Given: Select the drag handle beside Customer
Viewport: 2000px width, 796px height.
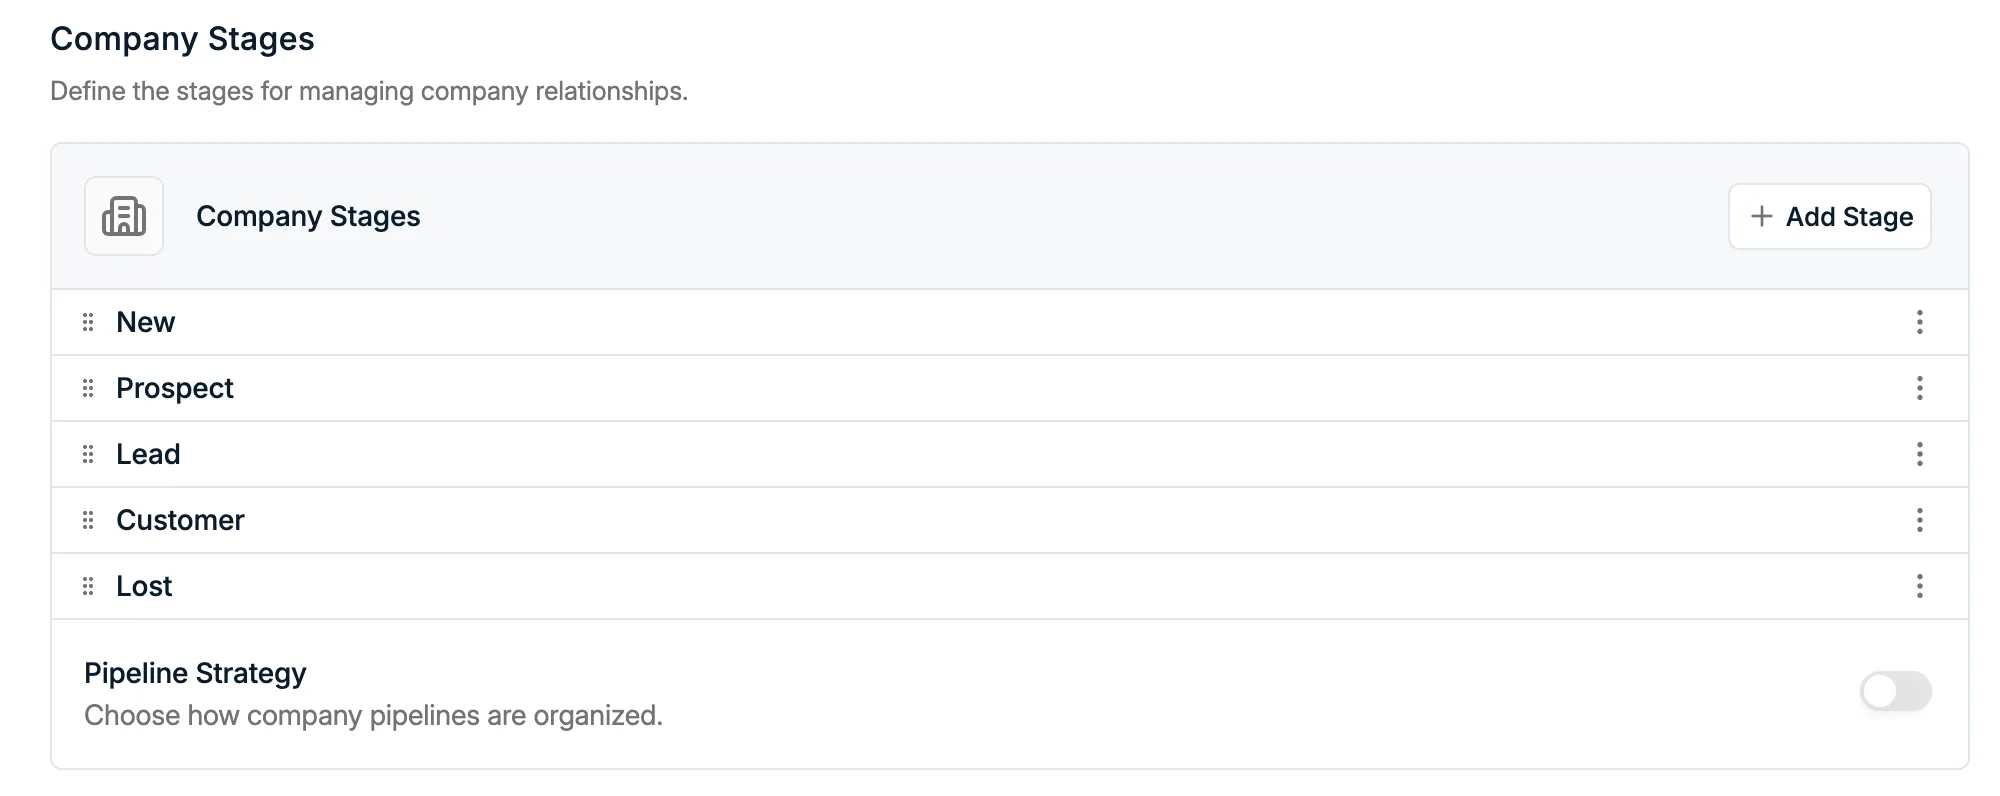Looking at the screenshot, I should [88, 520].
